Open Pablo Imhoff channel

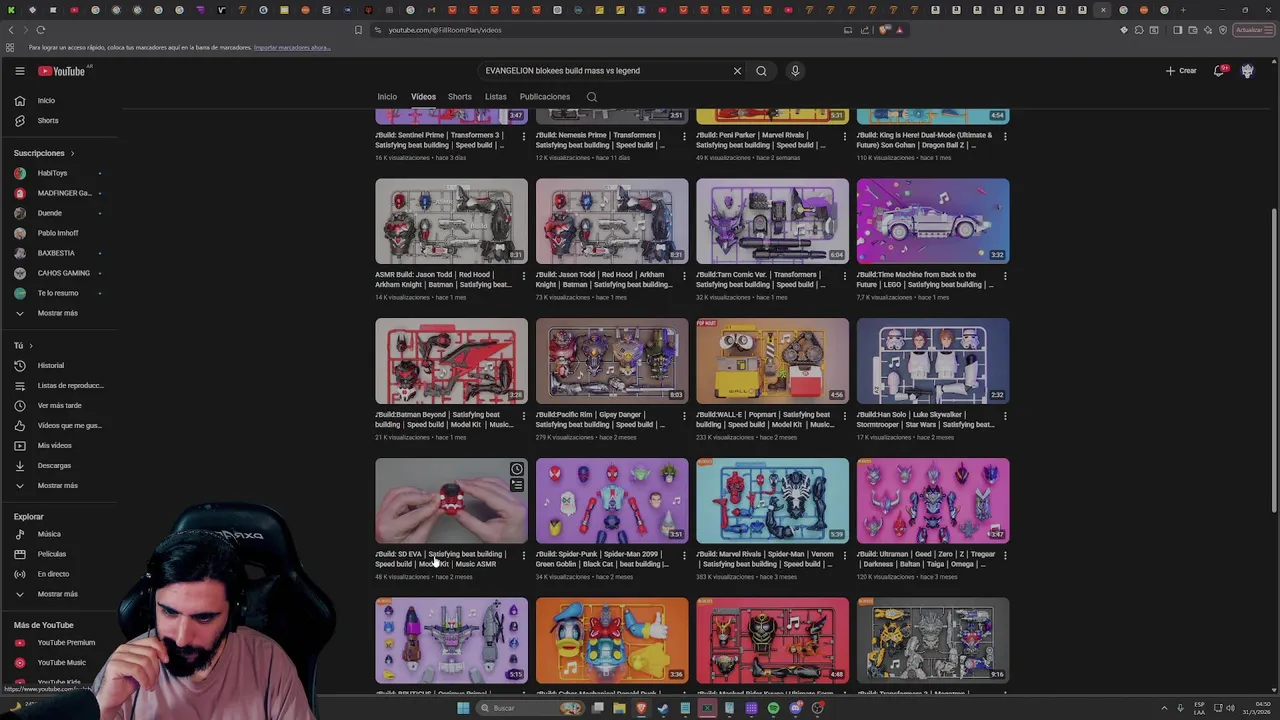60,233
